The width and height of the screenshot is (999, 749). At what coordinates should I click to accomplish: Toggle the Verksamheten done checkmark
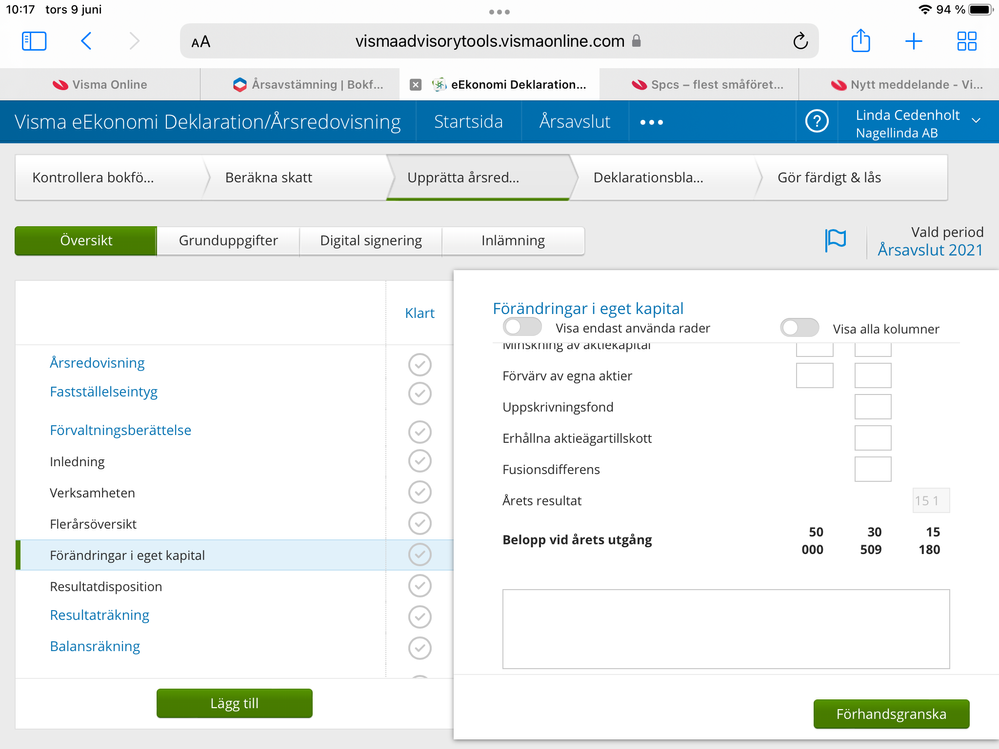(420, 492)
